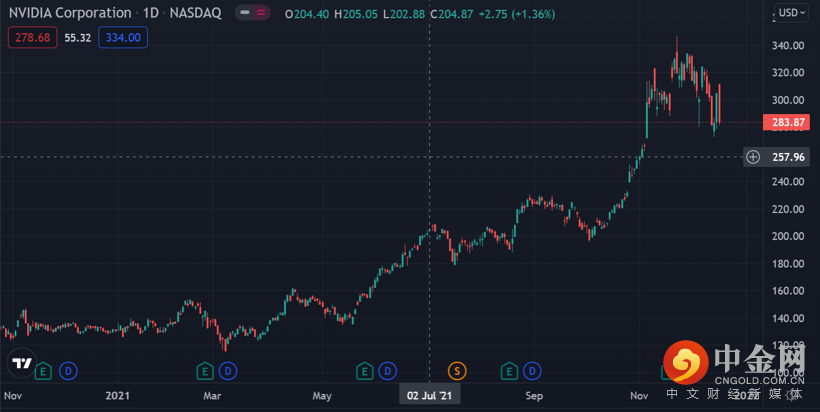
Task: Open the USD currency dropdown
Action: [x=791, y=13]
